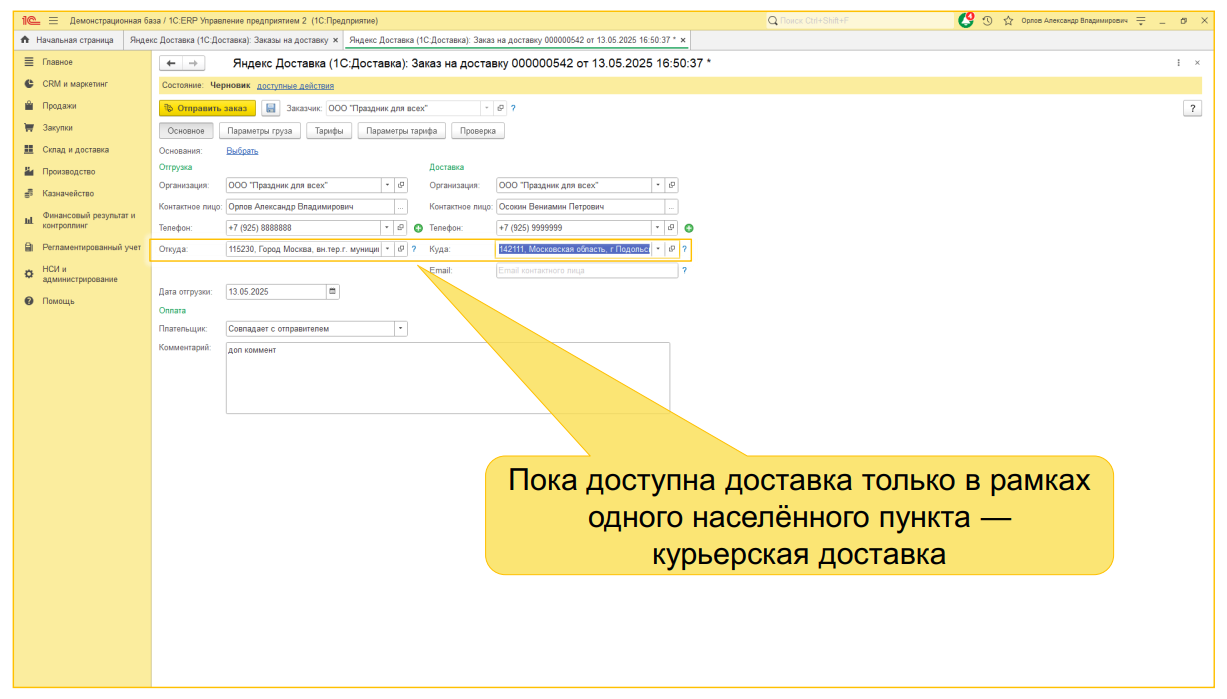Open the history clock icon
Screen dimensions: 1227x699
[987, 20]
